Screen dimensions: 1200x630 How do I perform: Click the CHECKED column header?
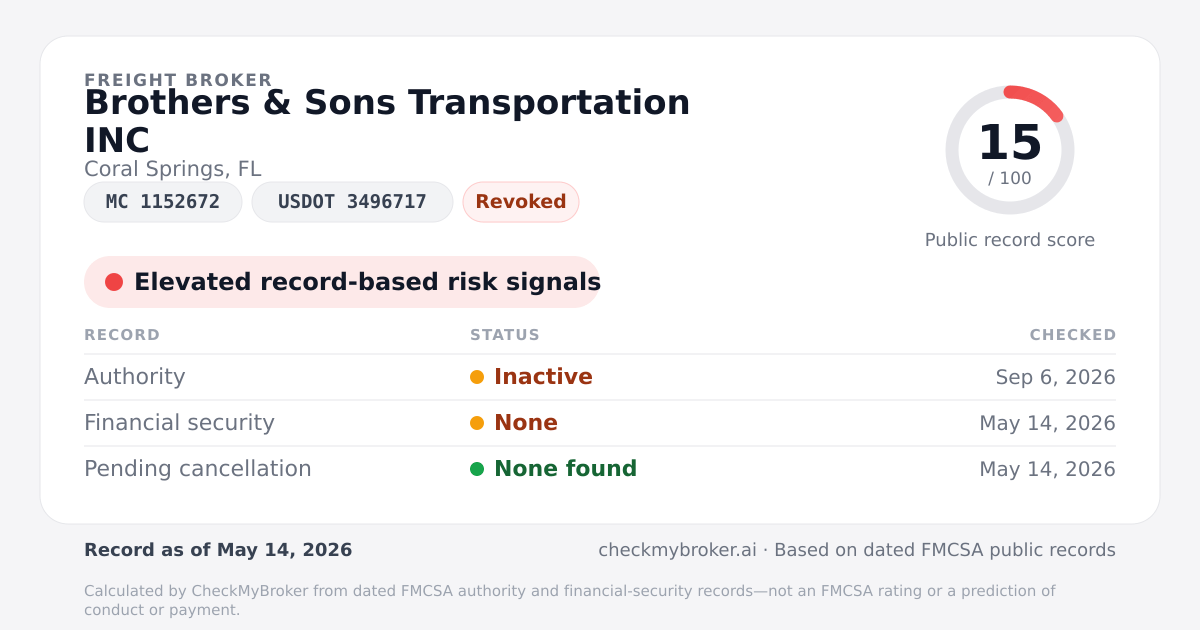(1073, 335)
